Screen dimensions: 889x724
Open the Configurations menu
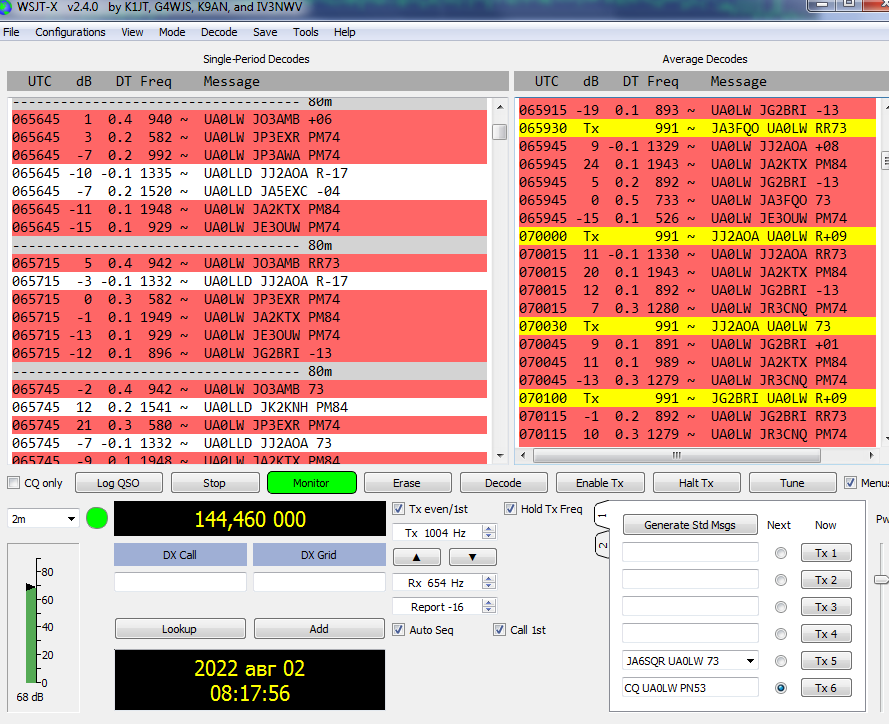(x=70, y=32)
